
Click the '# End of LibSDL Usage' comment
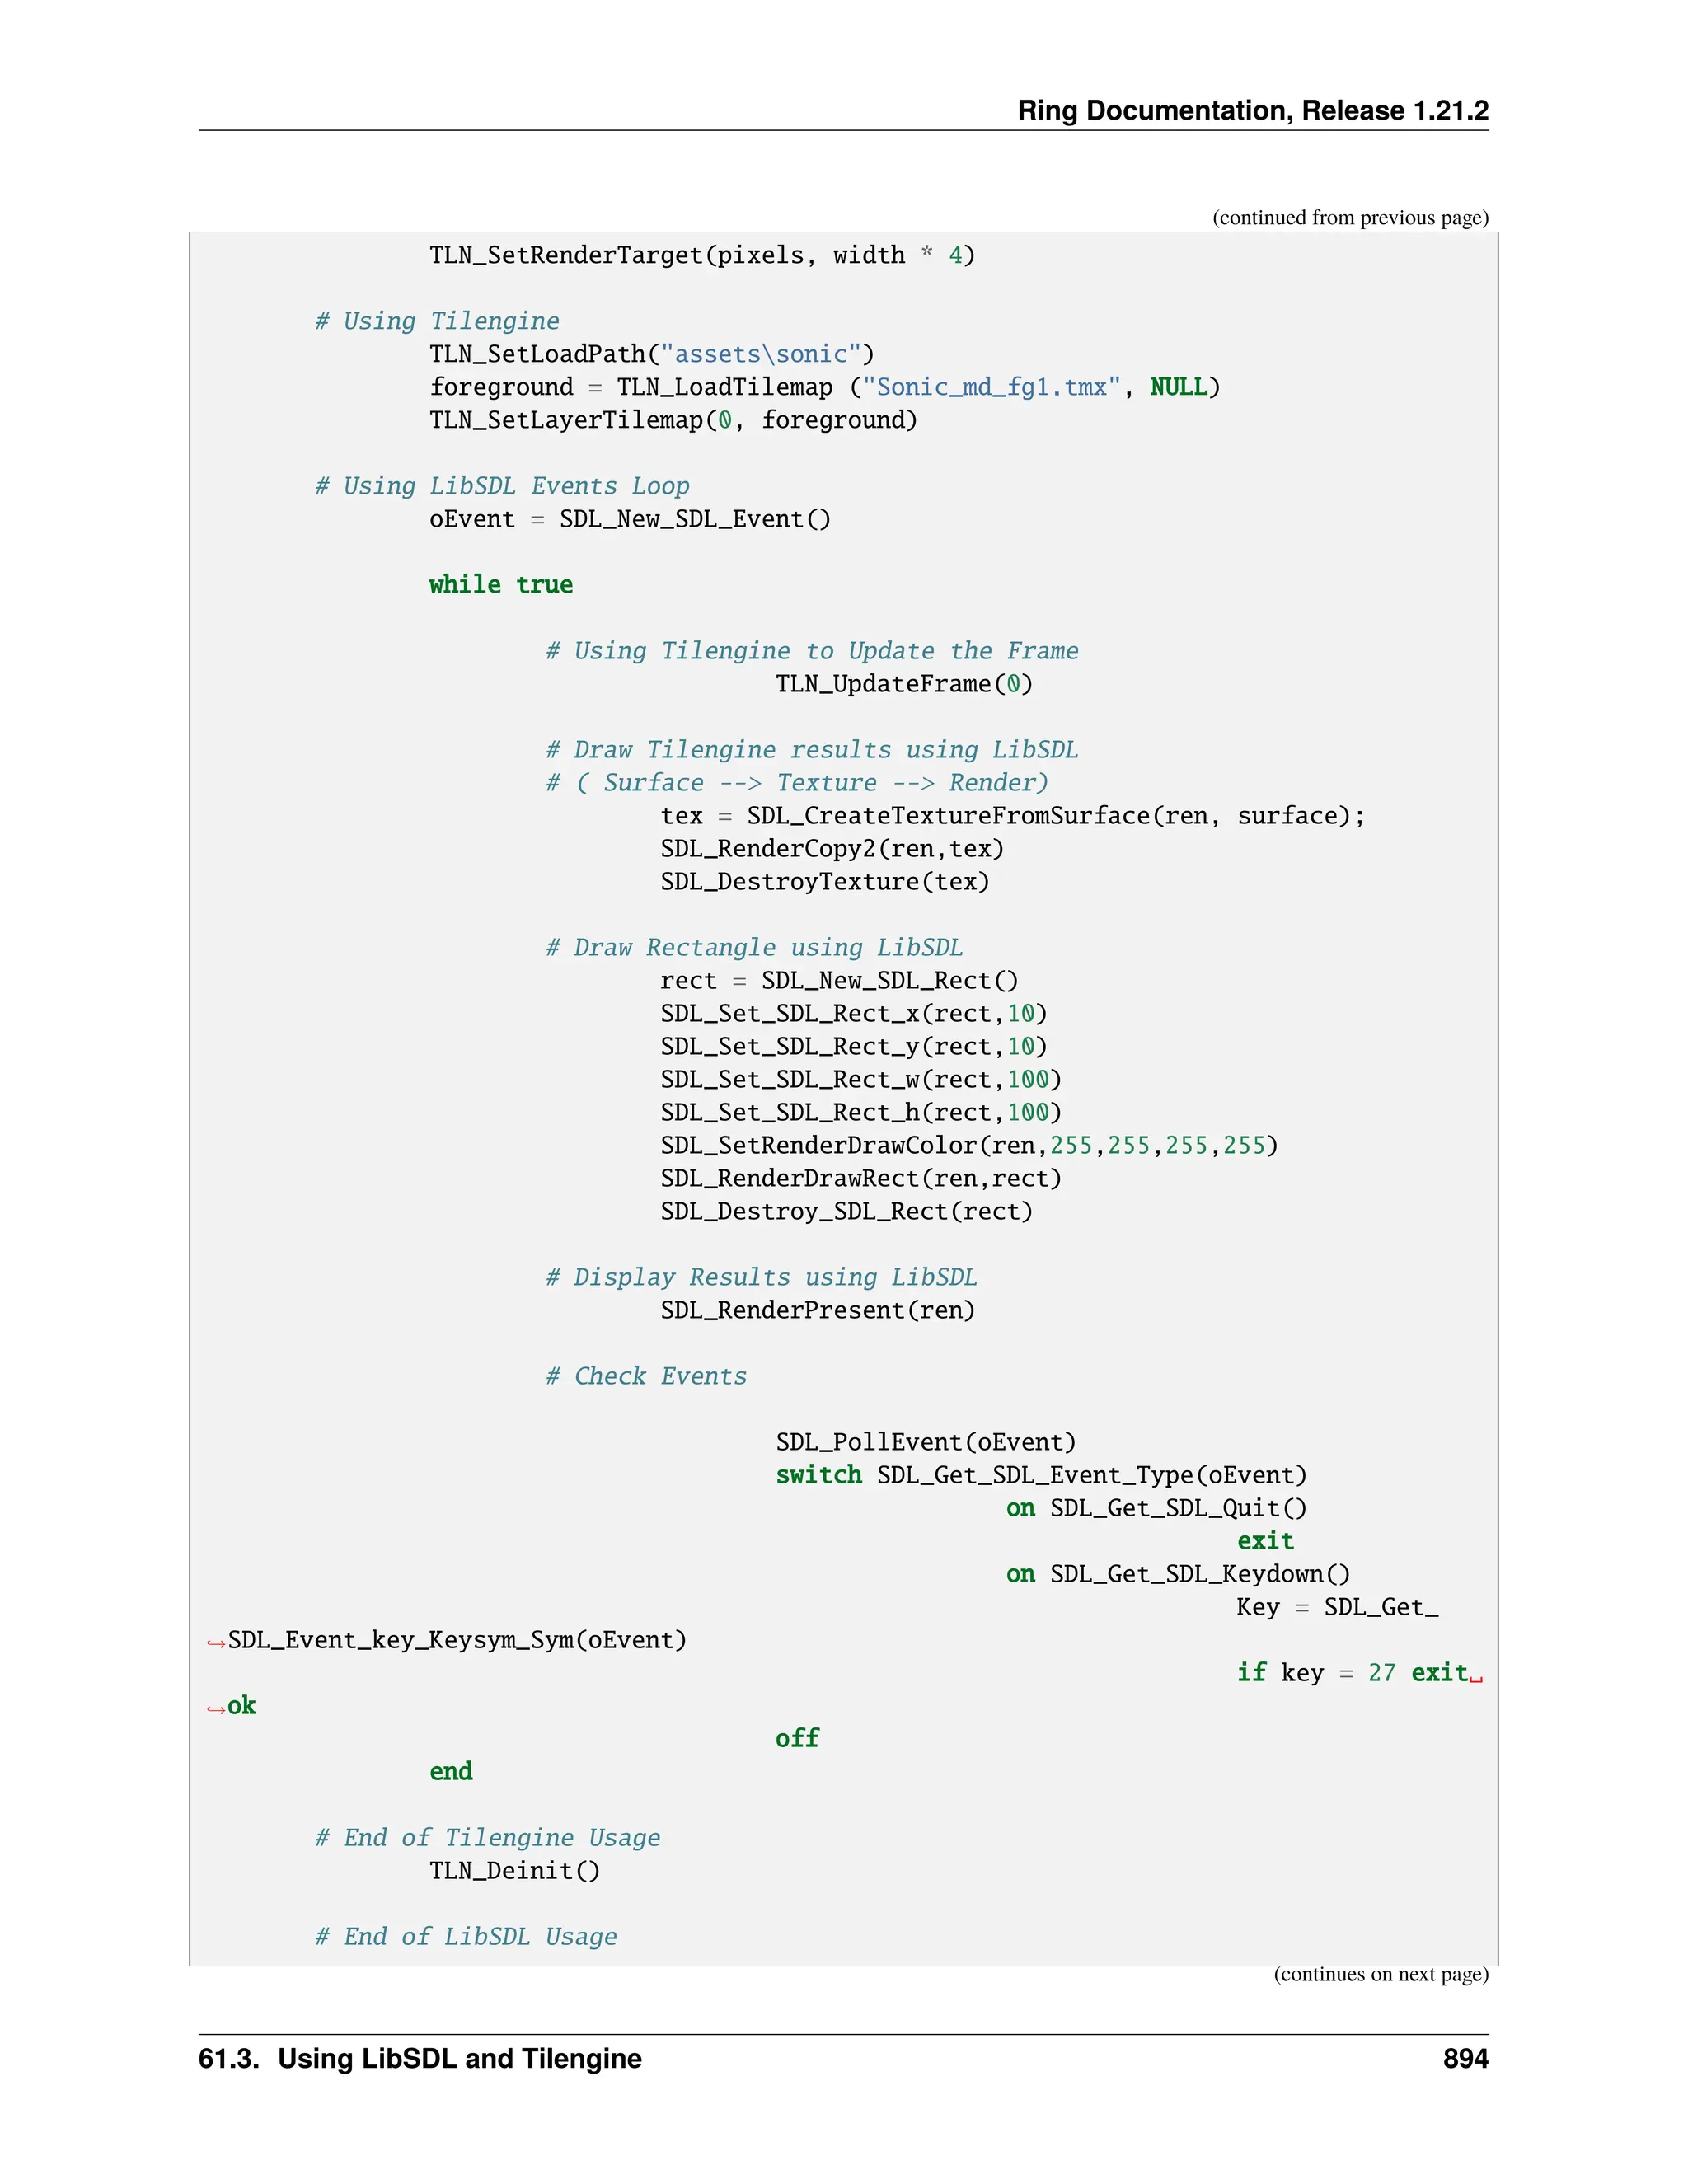[x=466, y=1937]
